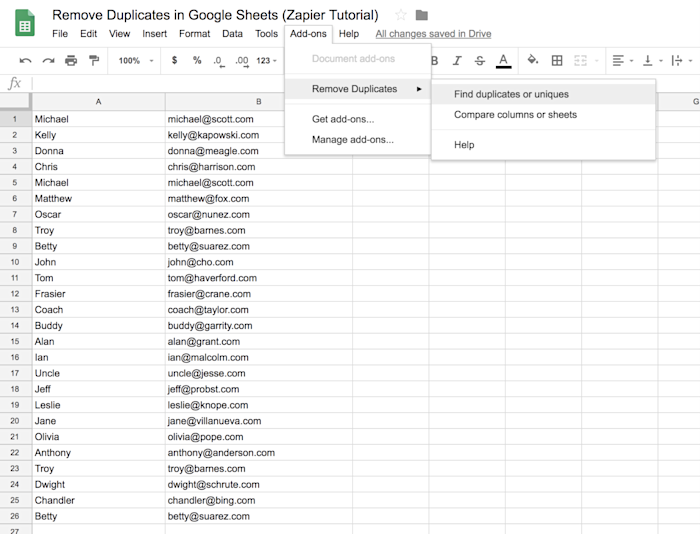Image resolution: width=700 pixels, height=534 pixels.
Task: Click the merge cells icon
Action: pos(580,60)
